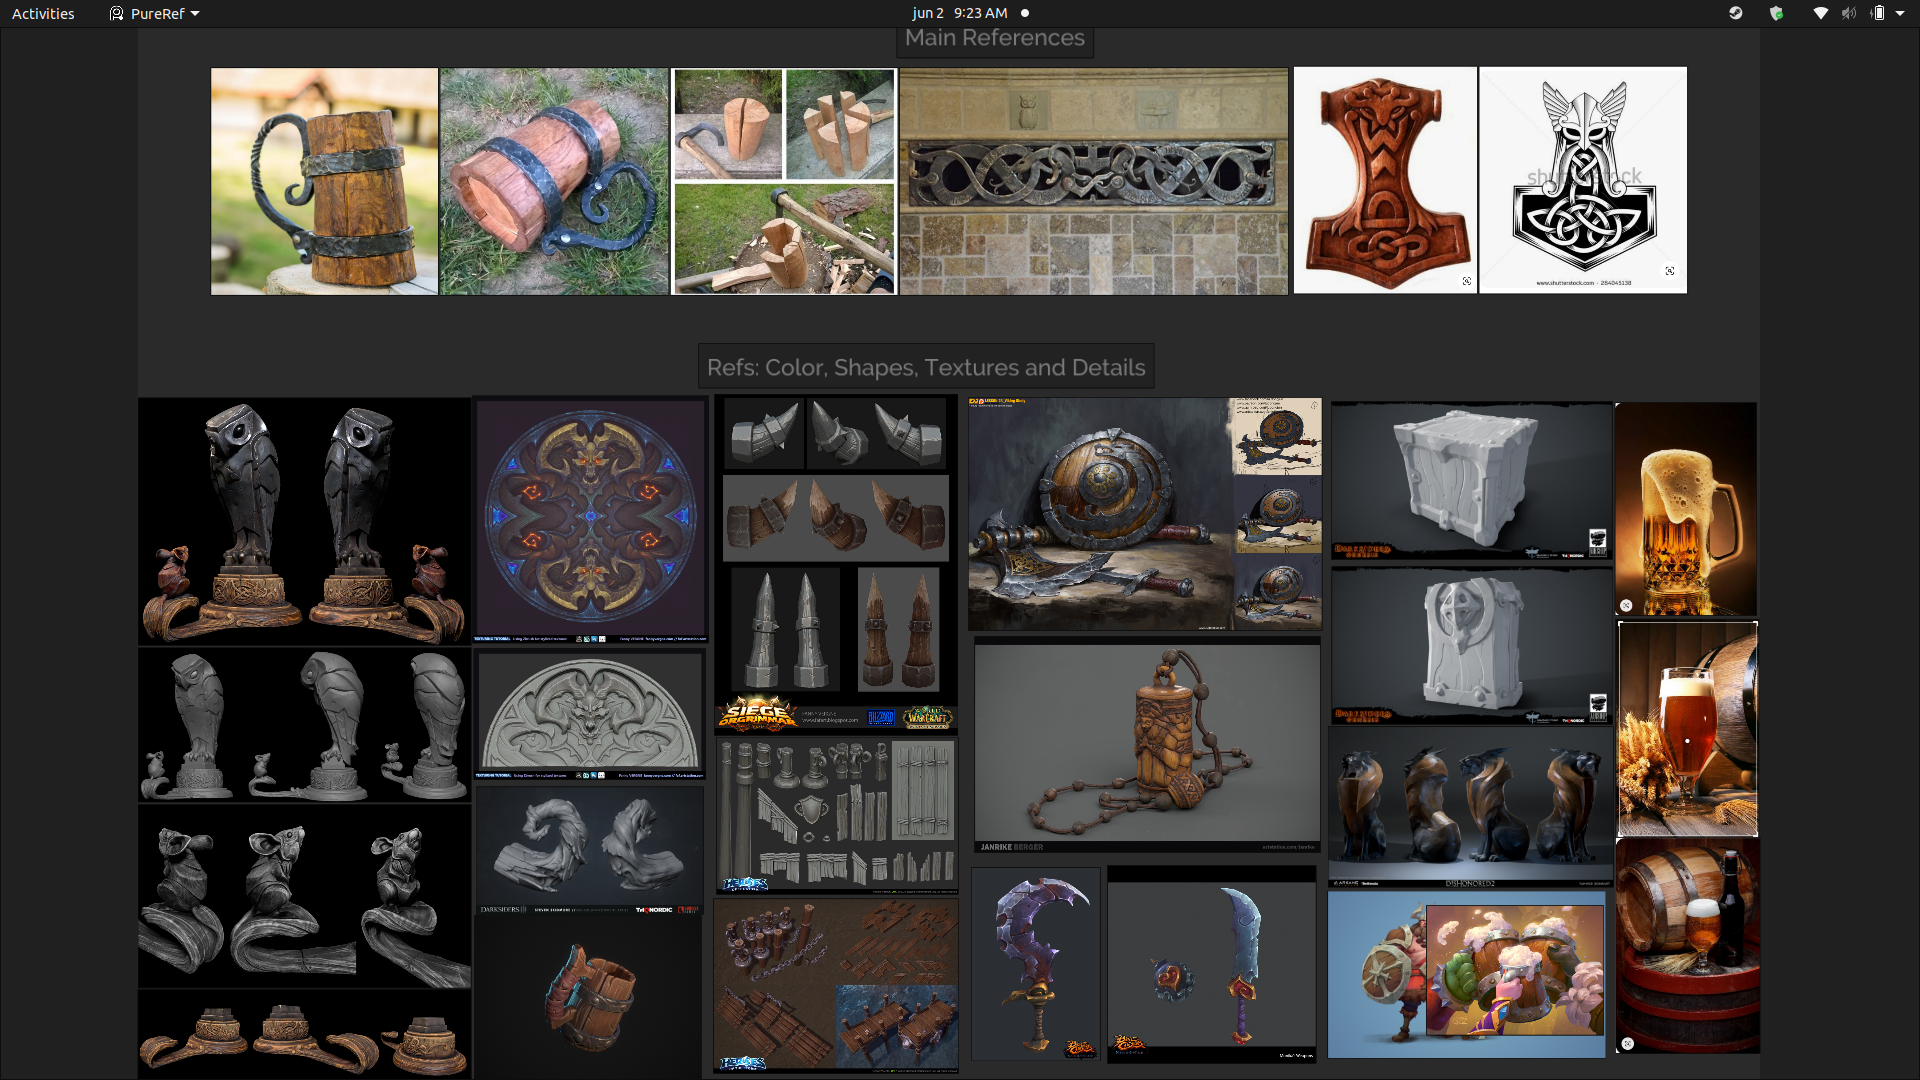The height and width of the screenshot is (1080, 1920).
Task: Click the lens icon on Viking helmet hammer image
Action: point(1670,271)
